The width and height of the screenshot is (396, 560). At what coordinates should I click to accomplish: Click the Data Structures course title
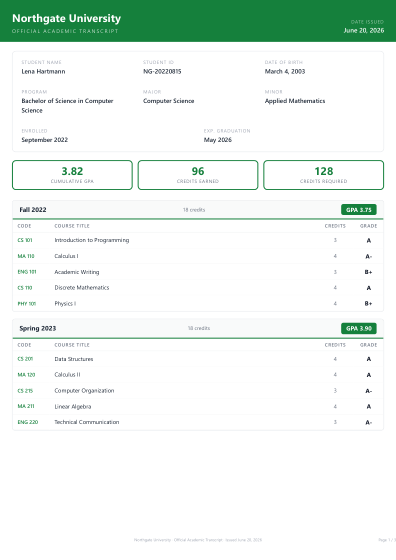[74, 359]
